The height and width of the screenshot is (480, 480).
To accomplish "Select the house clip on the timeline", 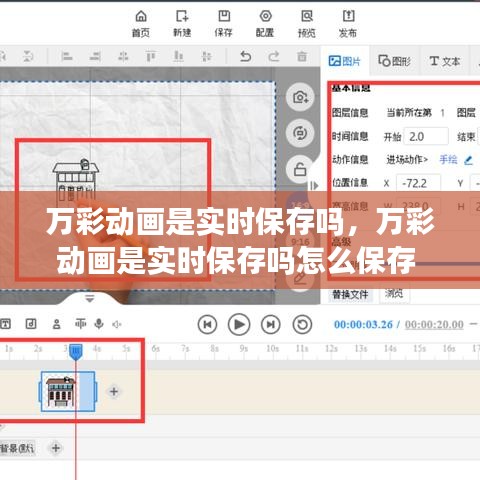I will [x=68, y=392].
